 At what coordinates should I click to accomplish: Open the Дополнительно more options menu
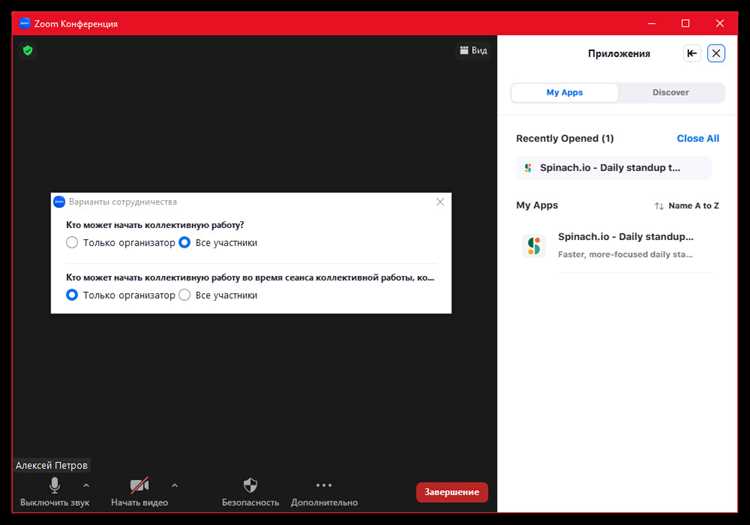pos(324,492)
